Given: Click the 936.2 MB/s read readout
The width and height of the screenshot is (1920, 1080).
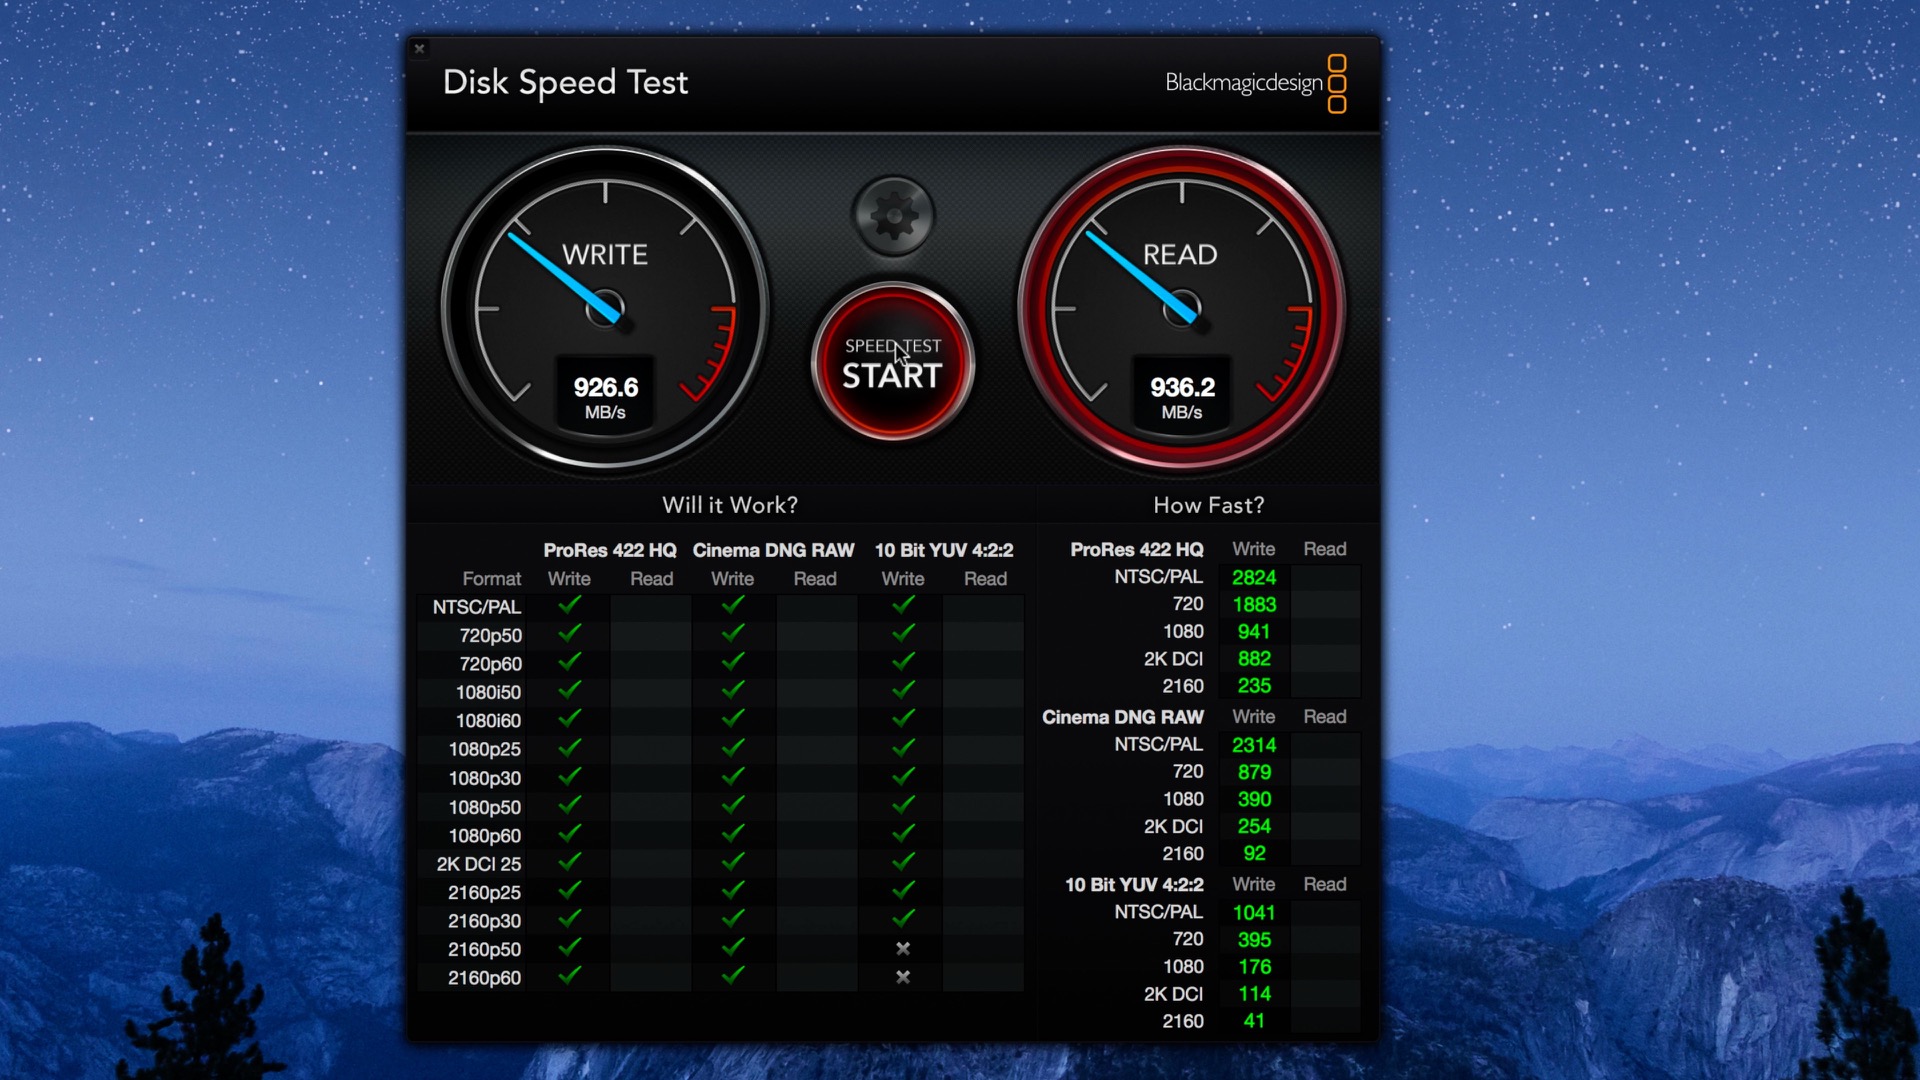Looking at the screenshot, I should pos(1182,397).
